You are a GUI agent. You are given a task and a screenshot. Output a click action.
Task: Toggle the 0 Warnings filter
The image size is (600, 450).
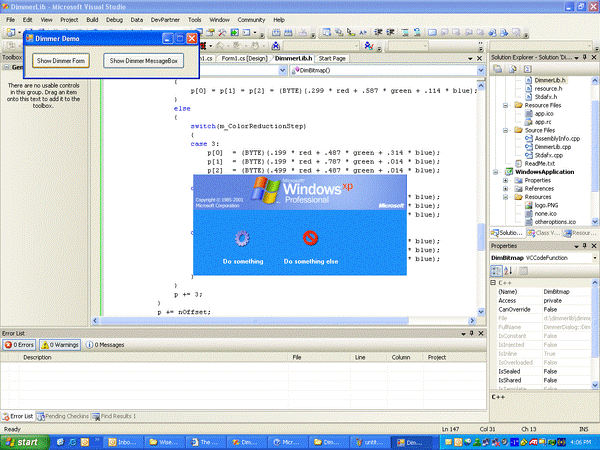pyautogui.click(x=60, y=345)
